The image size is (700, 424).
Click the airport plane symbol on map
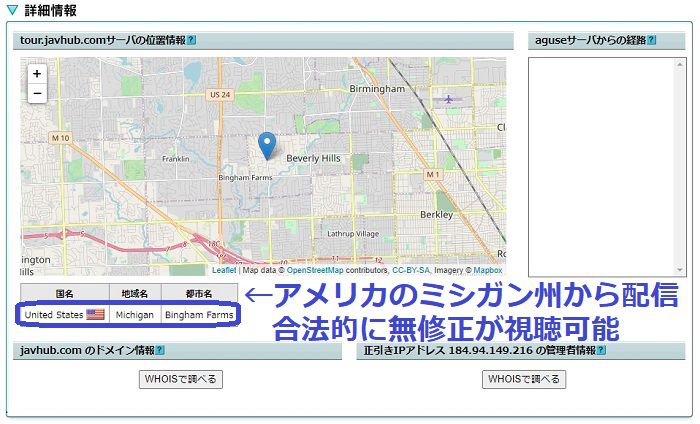[448, 99]
